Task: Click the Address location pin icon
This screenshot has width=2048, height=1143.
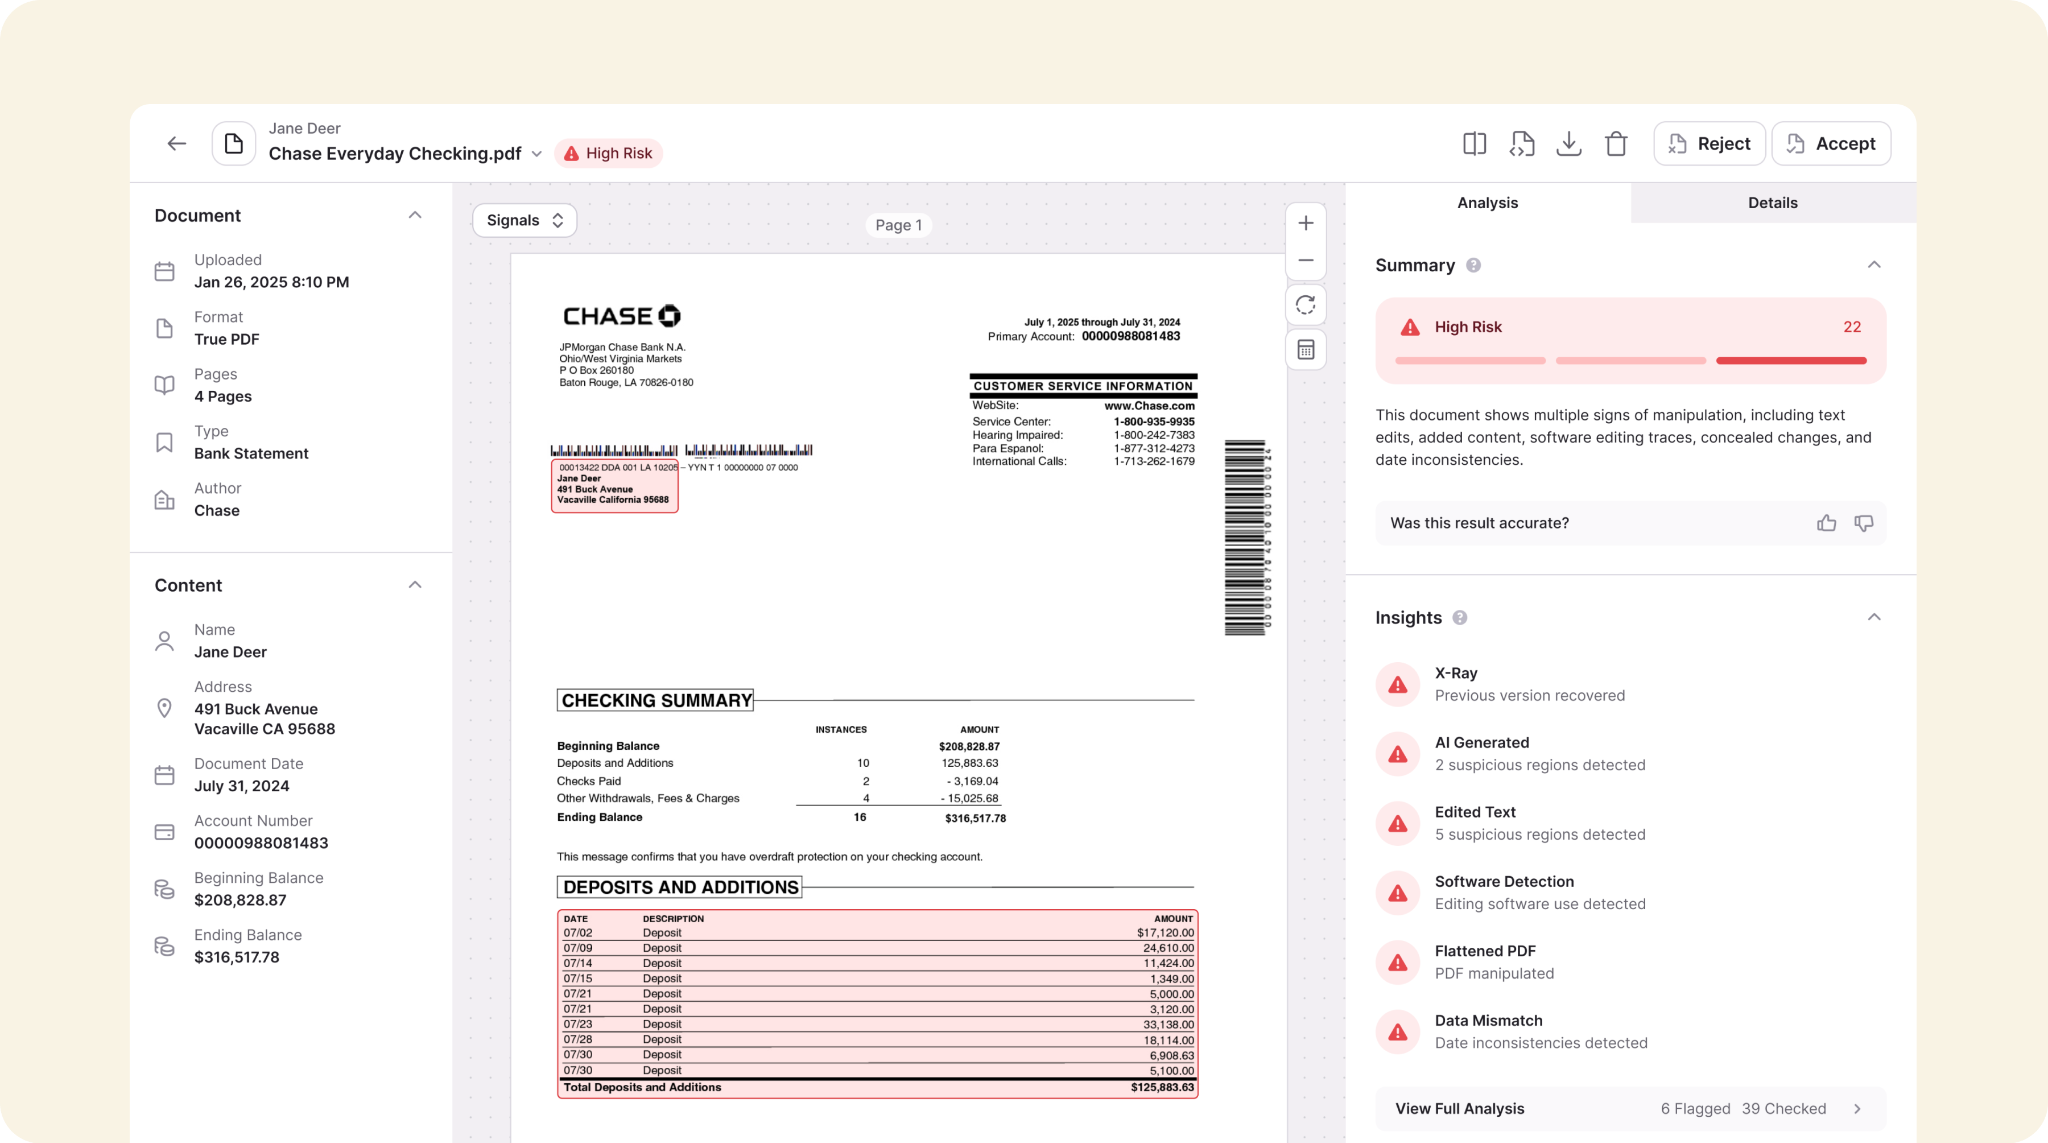Action: coord(165,708)
